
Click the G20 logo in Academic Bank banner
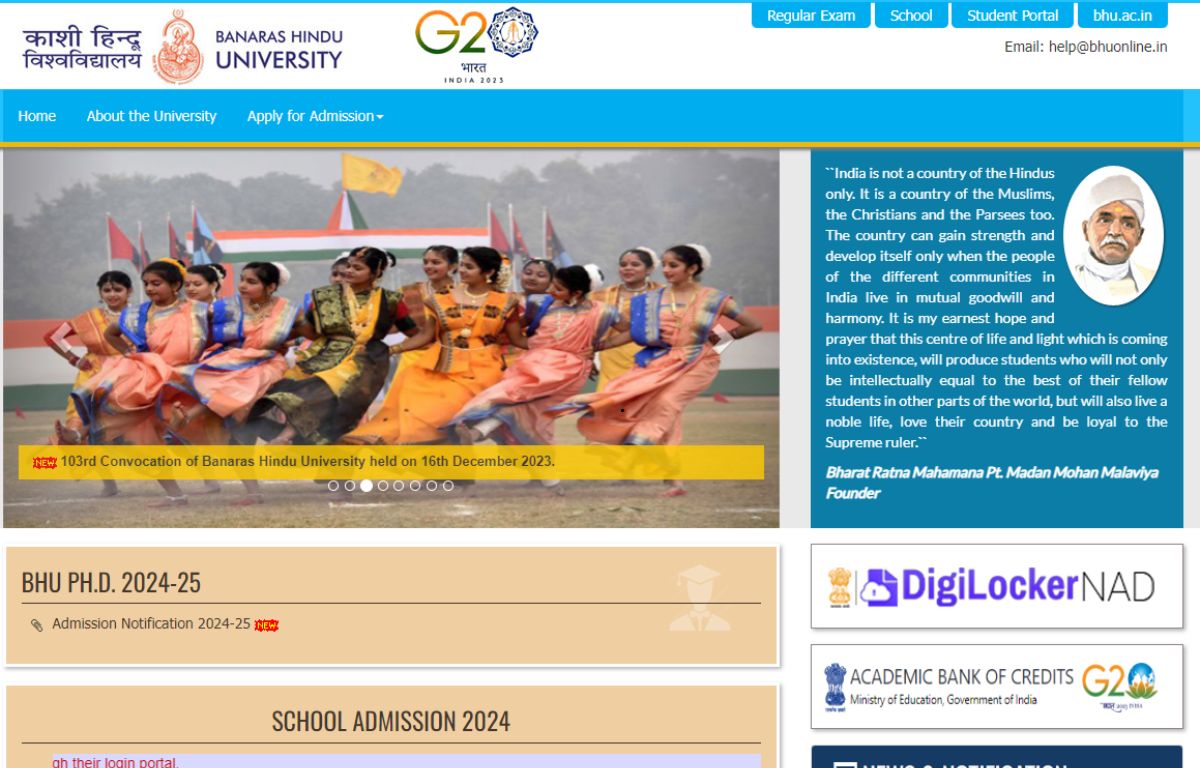1119,686
